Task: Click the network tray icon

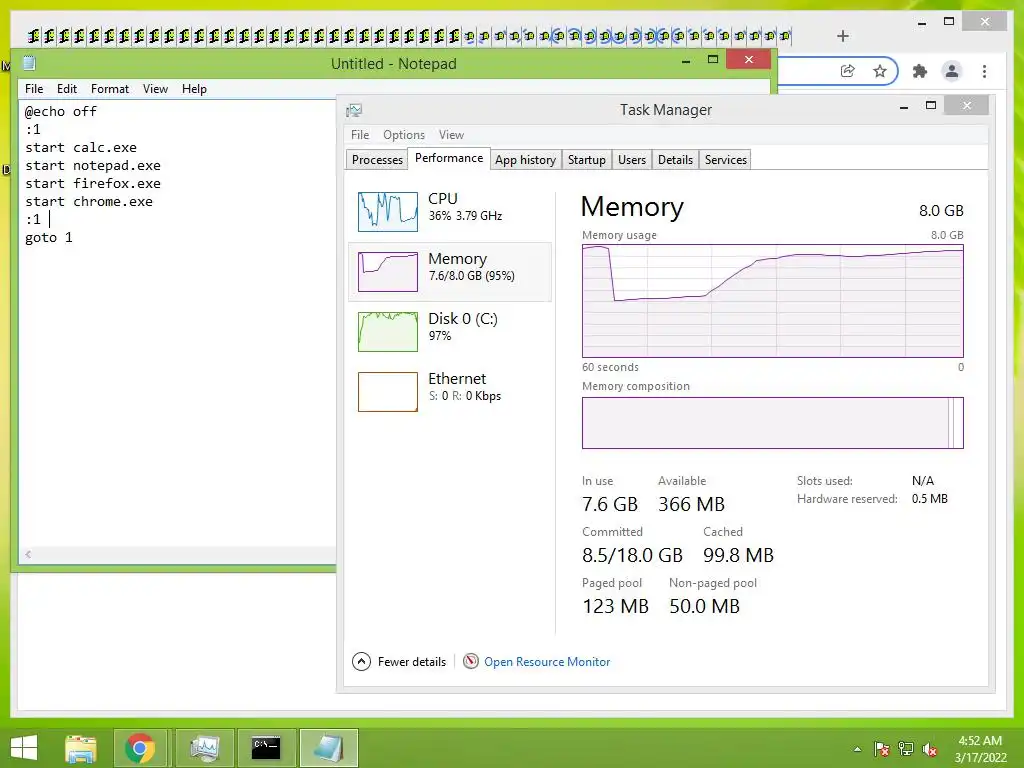Action: (x=906, y=749)
